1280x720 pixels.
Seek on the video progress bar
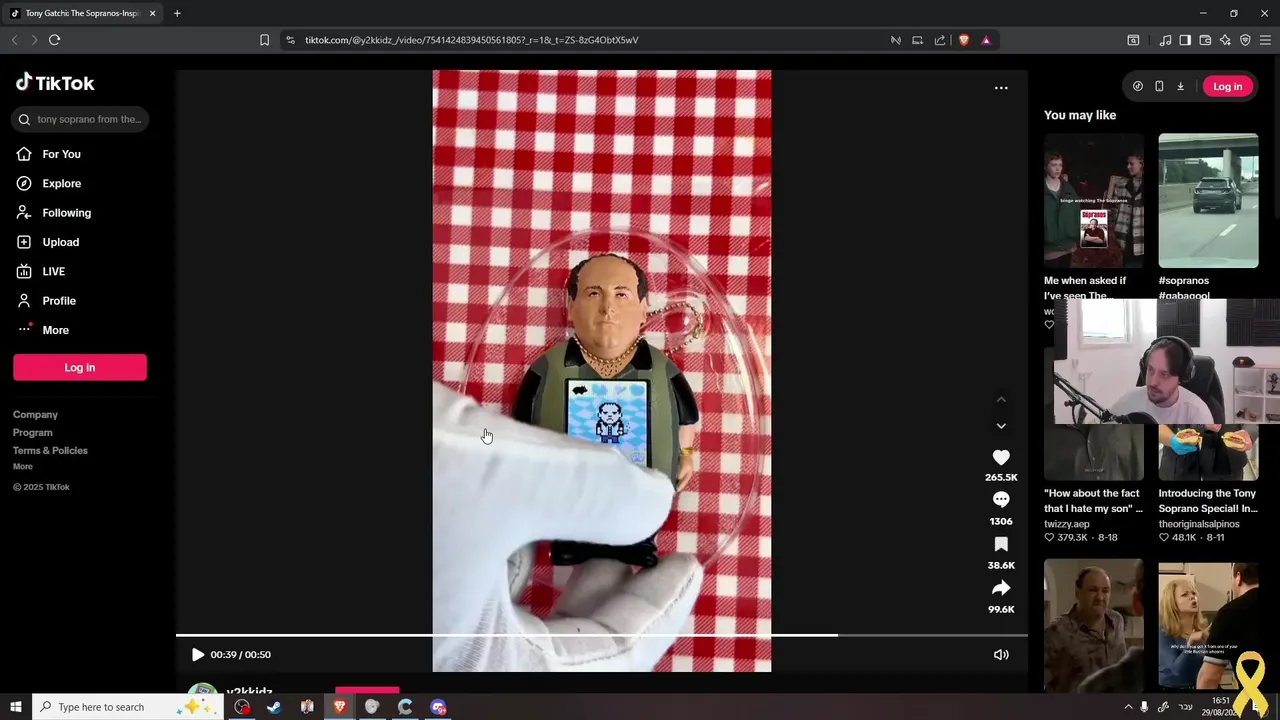(601, 634)
